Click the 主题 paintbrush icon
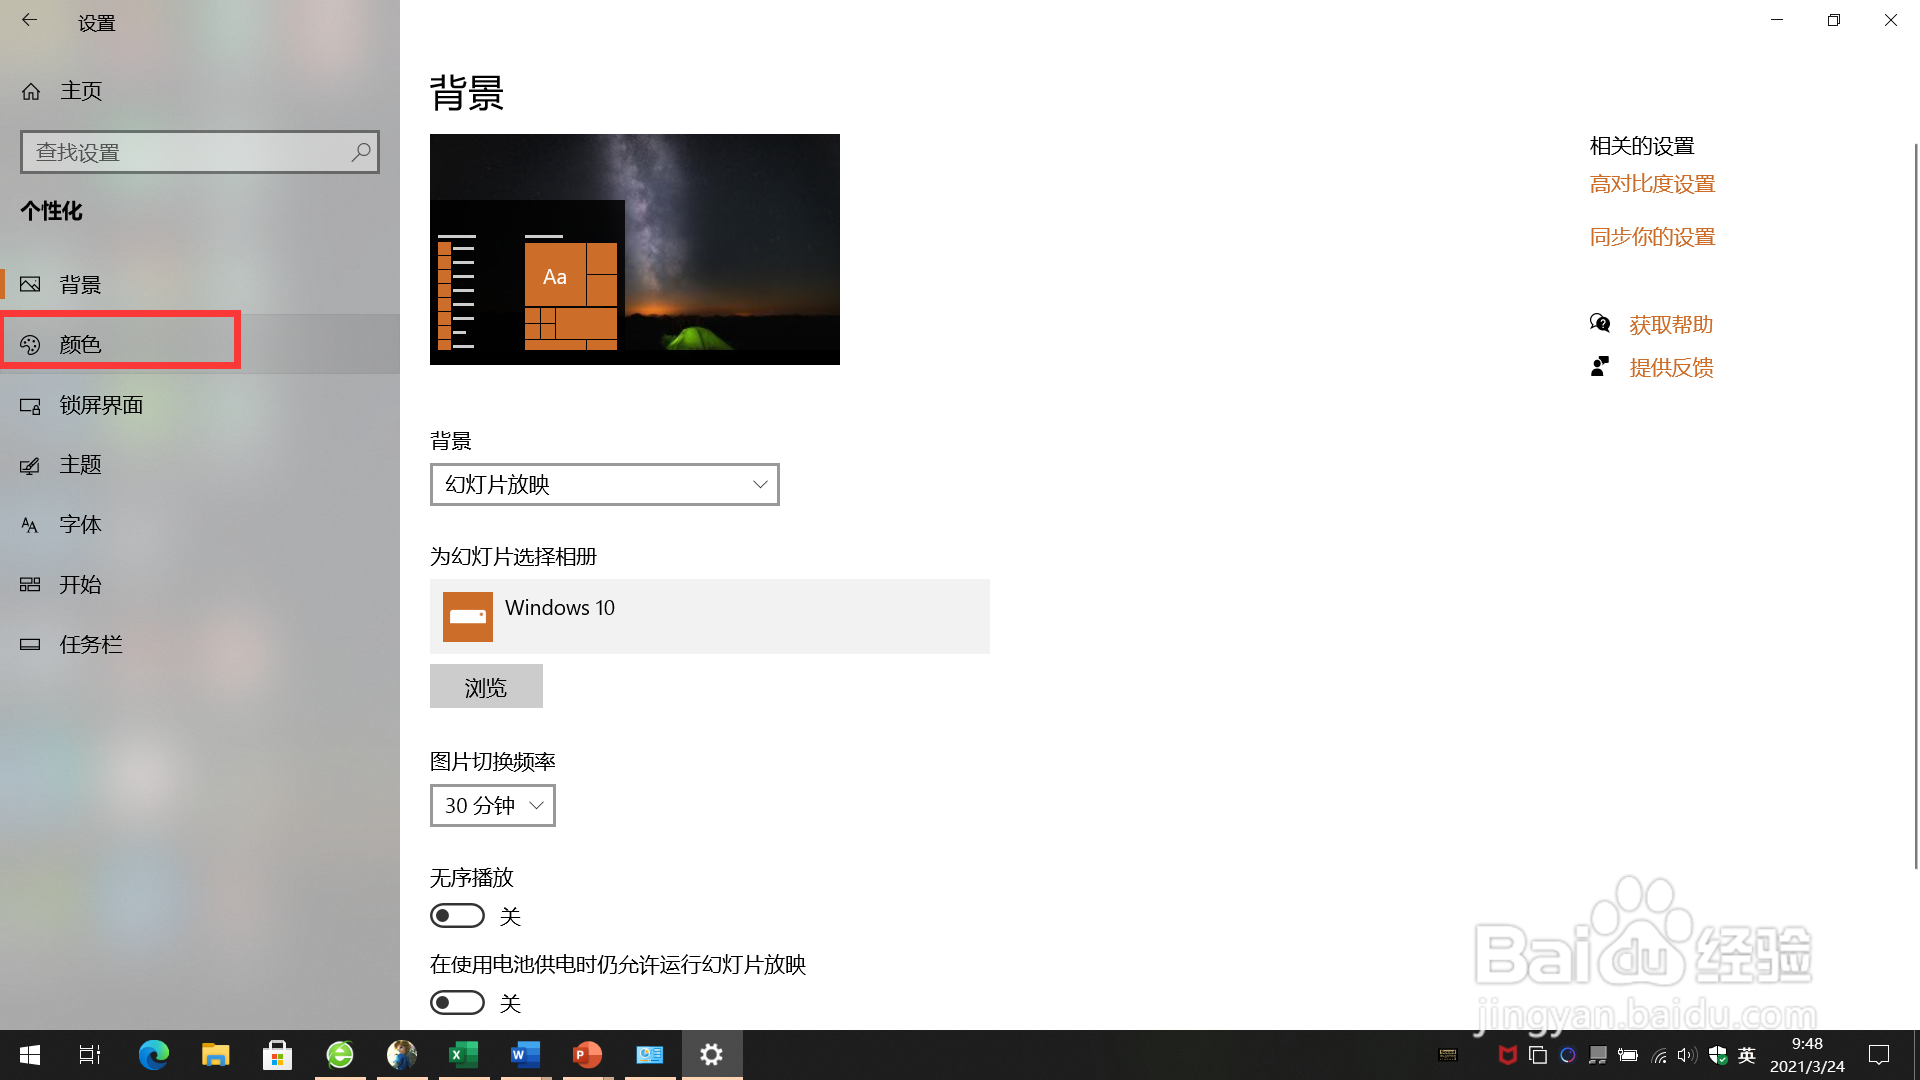This screenshot has height=1080, width=1920. tap(30, 465)
